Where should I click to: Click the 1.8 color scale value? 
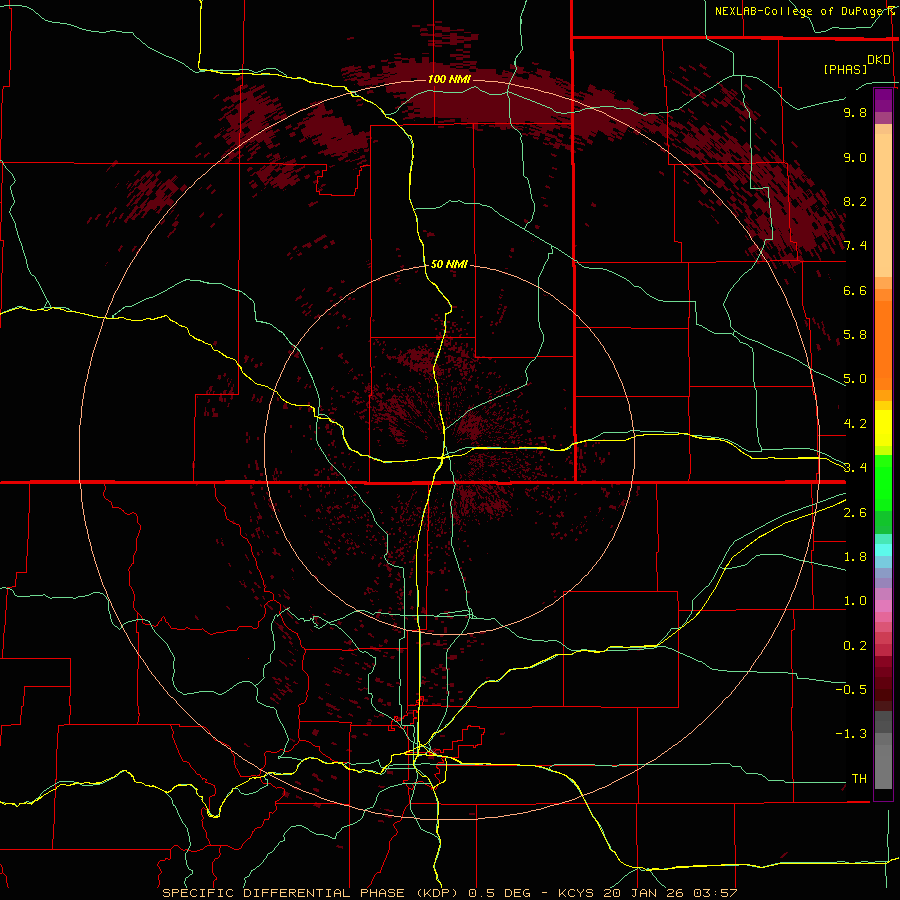855,557
